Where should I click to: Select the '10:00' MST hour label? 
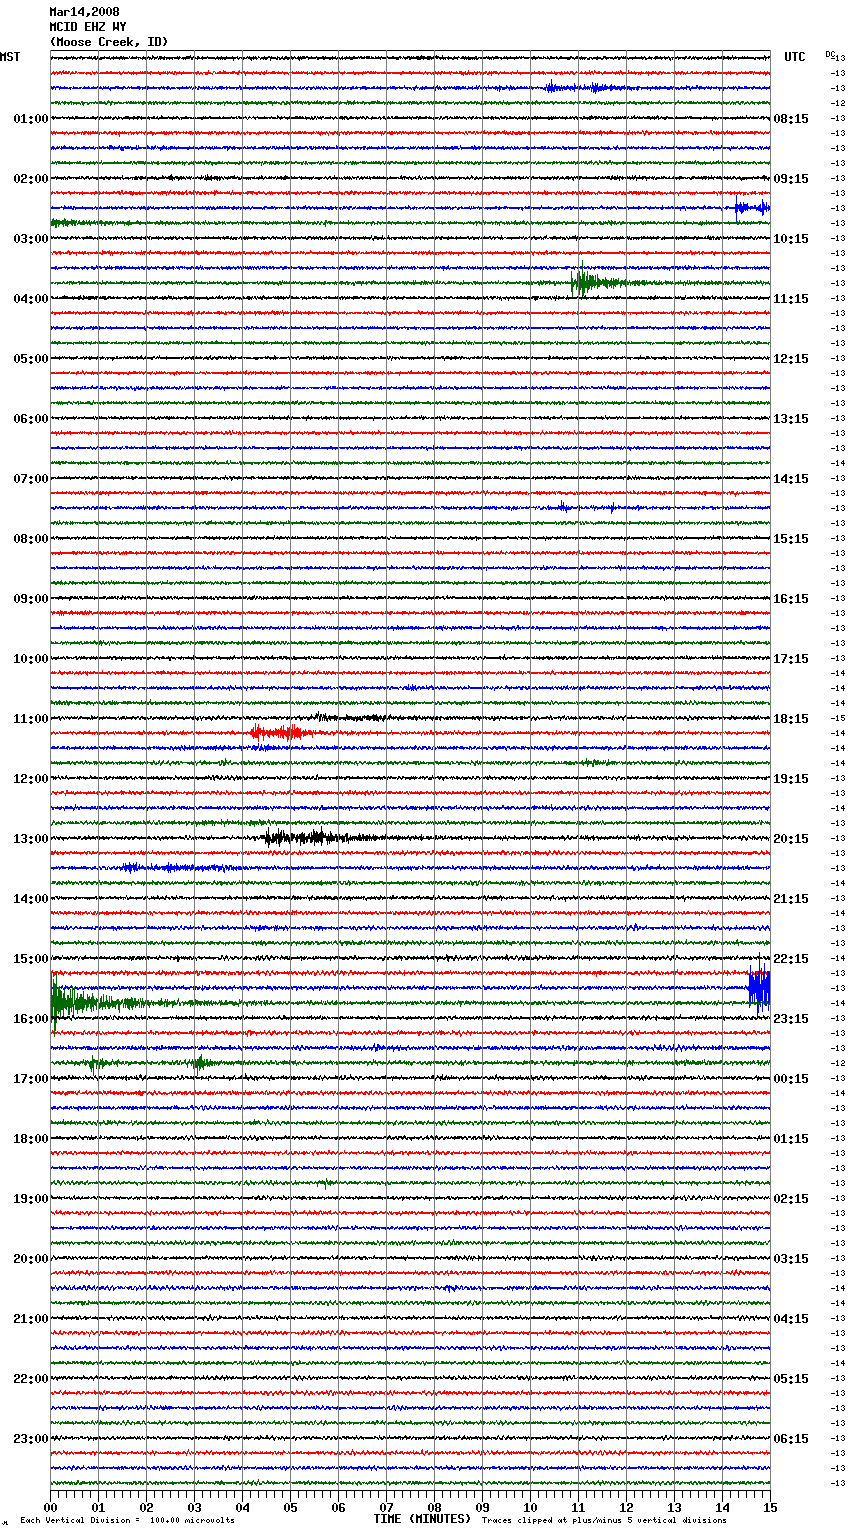click(31, 659)
